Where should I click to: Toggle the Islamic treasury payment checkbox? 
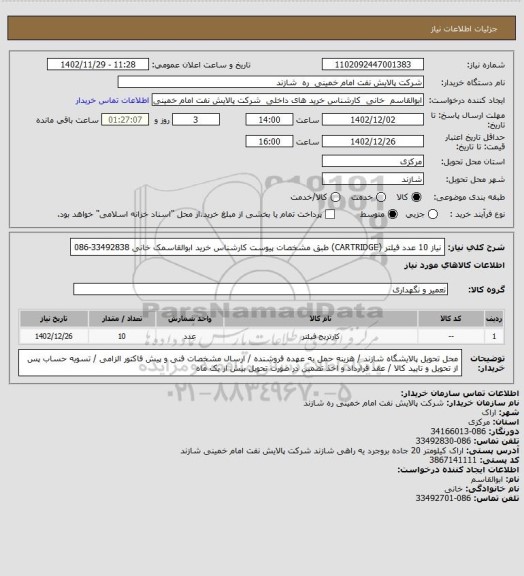pyautogui.click(x=330, y=214)
